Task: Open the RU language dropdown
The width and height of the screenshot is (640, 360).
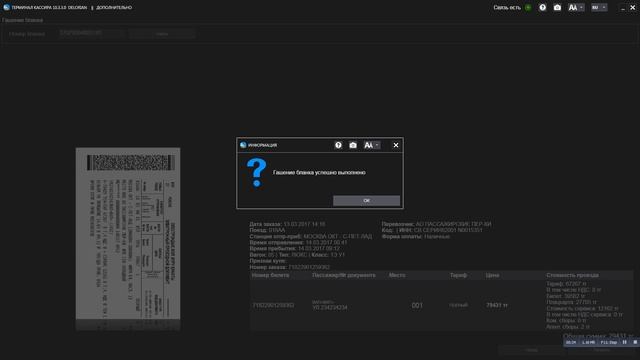Action: (x=599, y=7)
